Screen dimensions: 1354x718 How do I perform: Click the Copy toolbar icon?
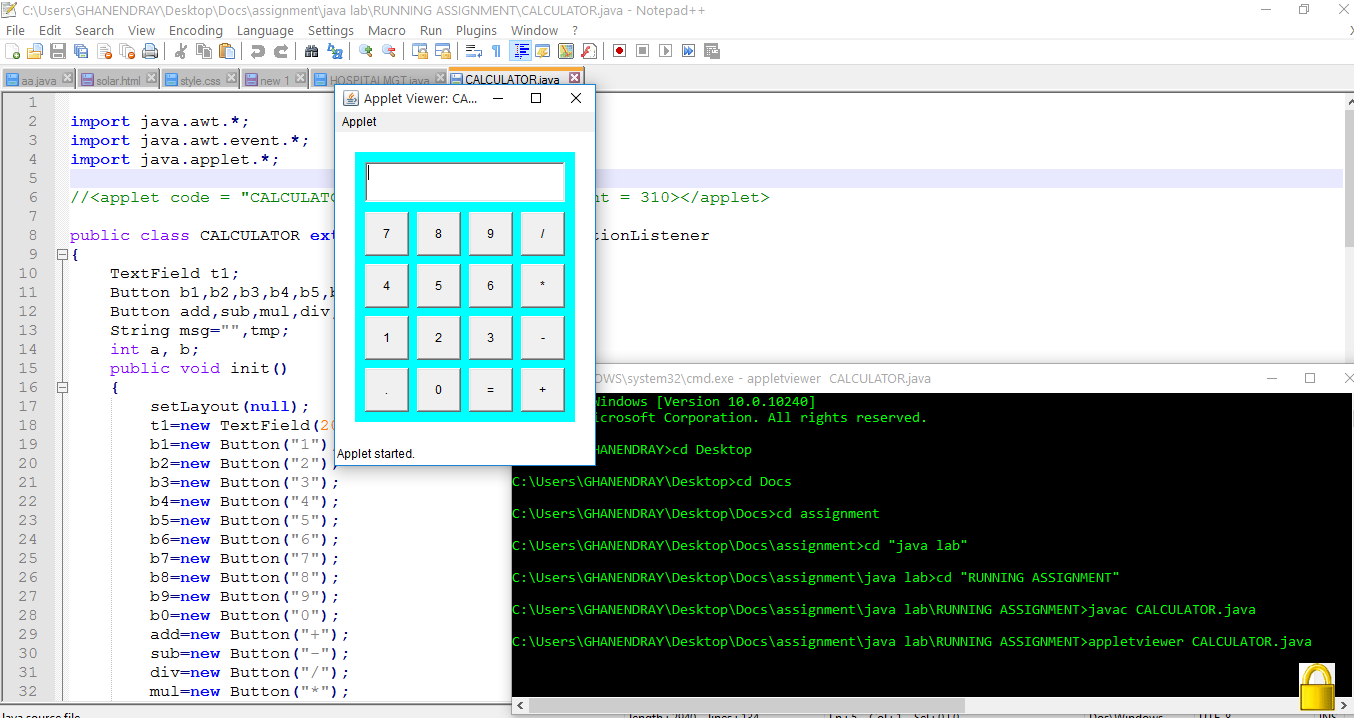[x=204, y=51]
